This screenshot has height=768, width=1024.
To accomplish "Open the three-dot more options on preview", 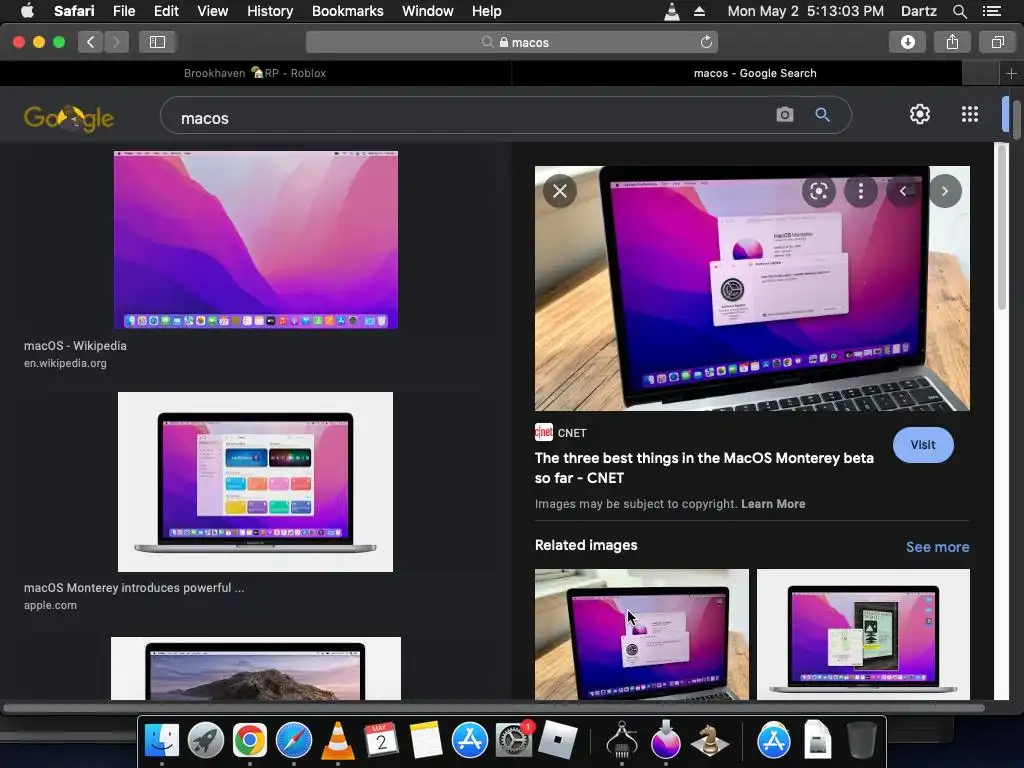I will tap(861, 191).
